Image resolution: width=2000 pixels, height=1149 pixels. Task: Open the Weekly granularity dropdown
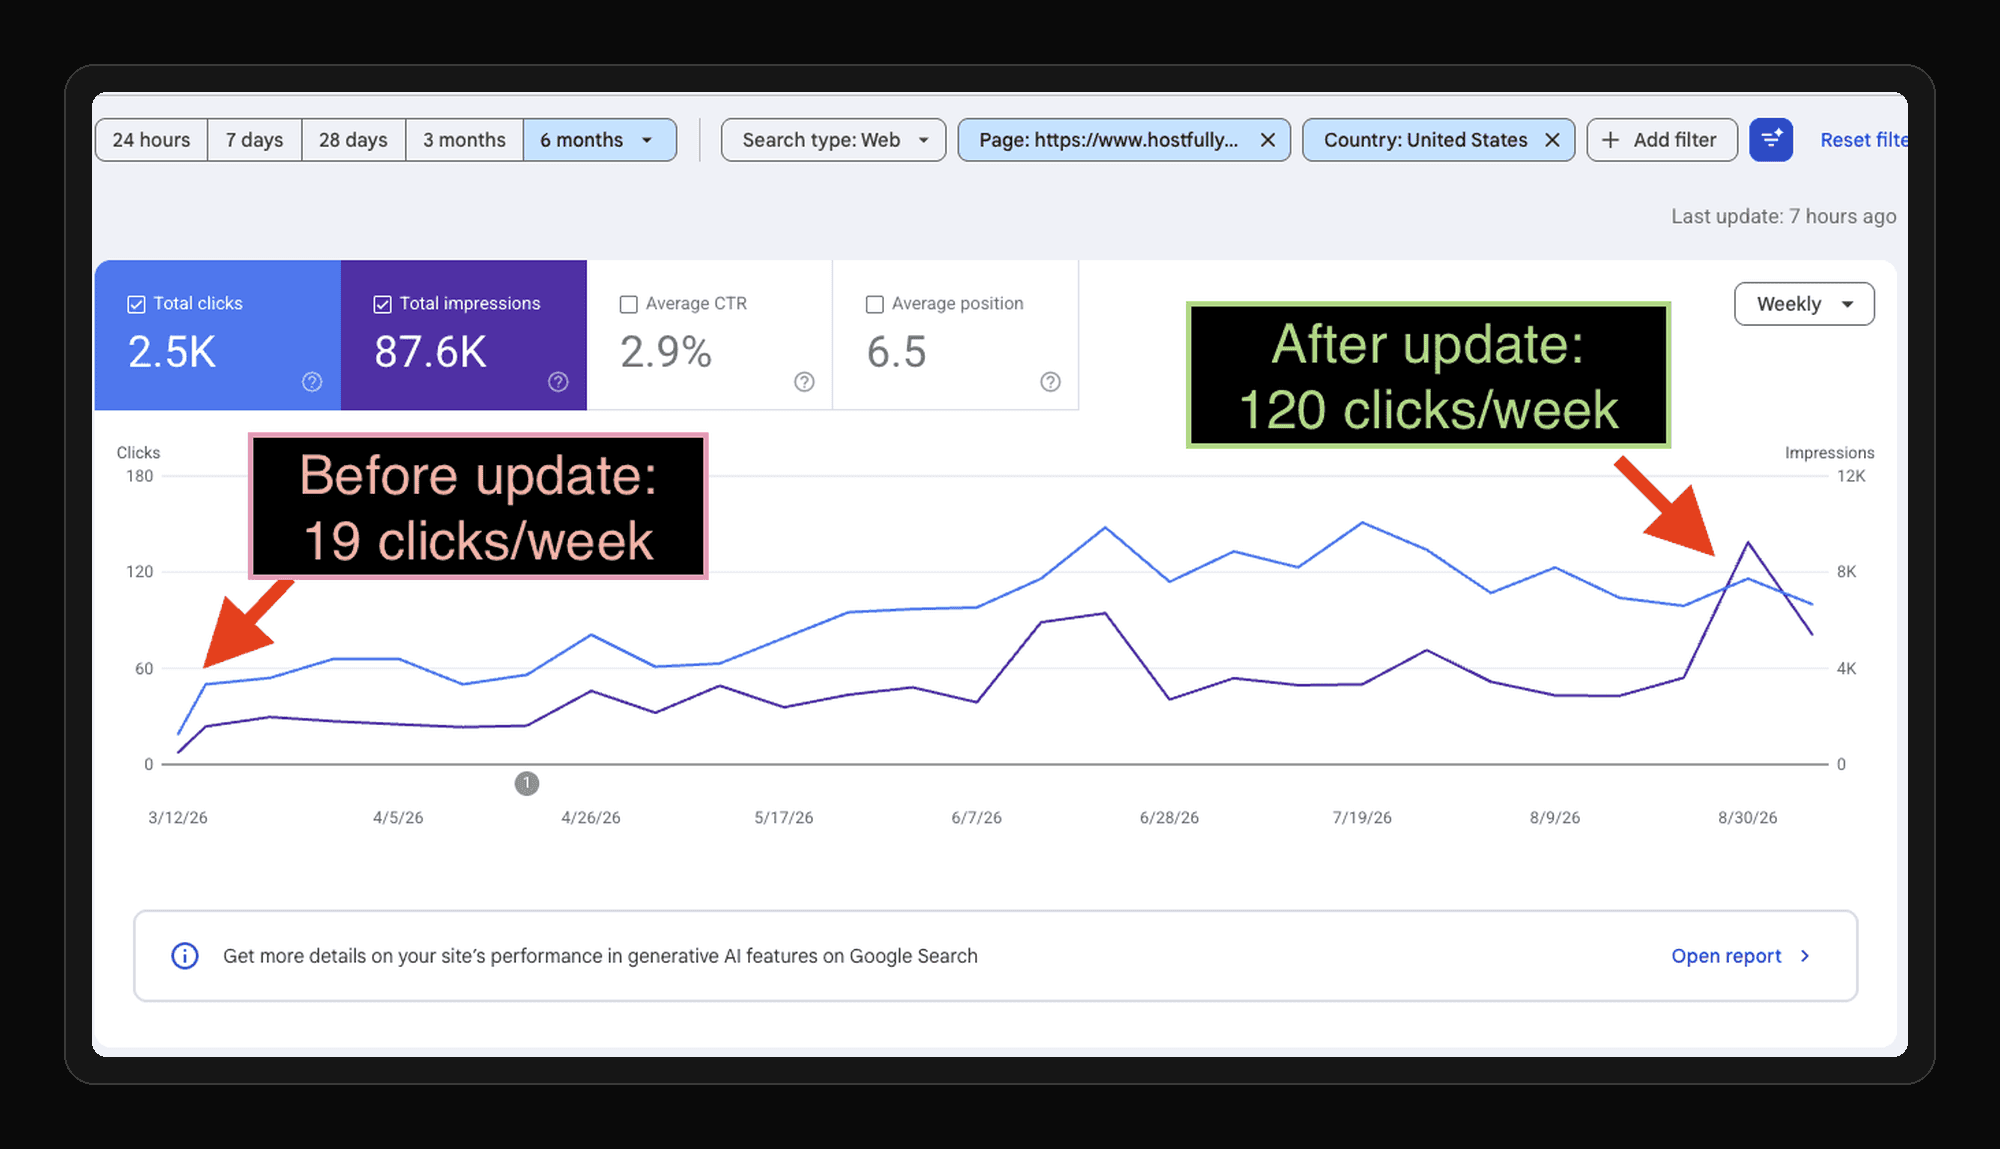click(x=1804, y=304)
